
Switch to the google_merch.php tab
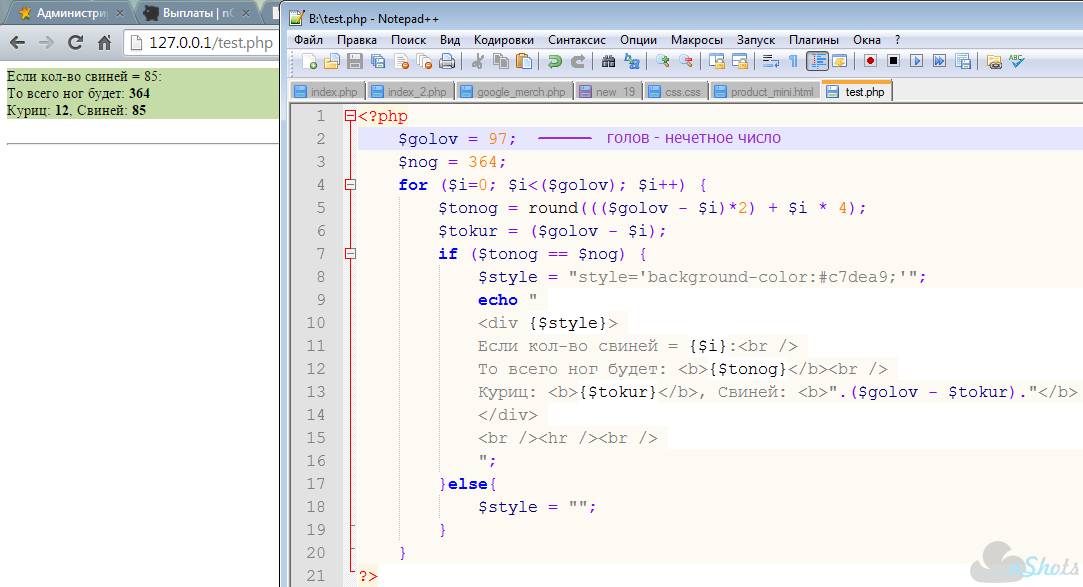pos(513,92)
